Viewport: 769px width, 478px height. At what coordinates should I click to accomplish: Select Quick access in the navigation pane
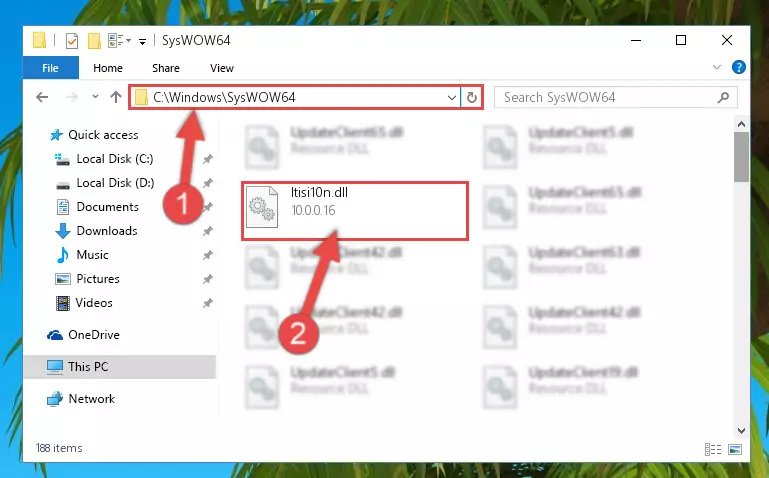pyautogui.click(x=103, y=135)
